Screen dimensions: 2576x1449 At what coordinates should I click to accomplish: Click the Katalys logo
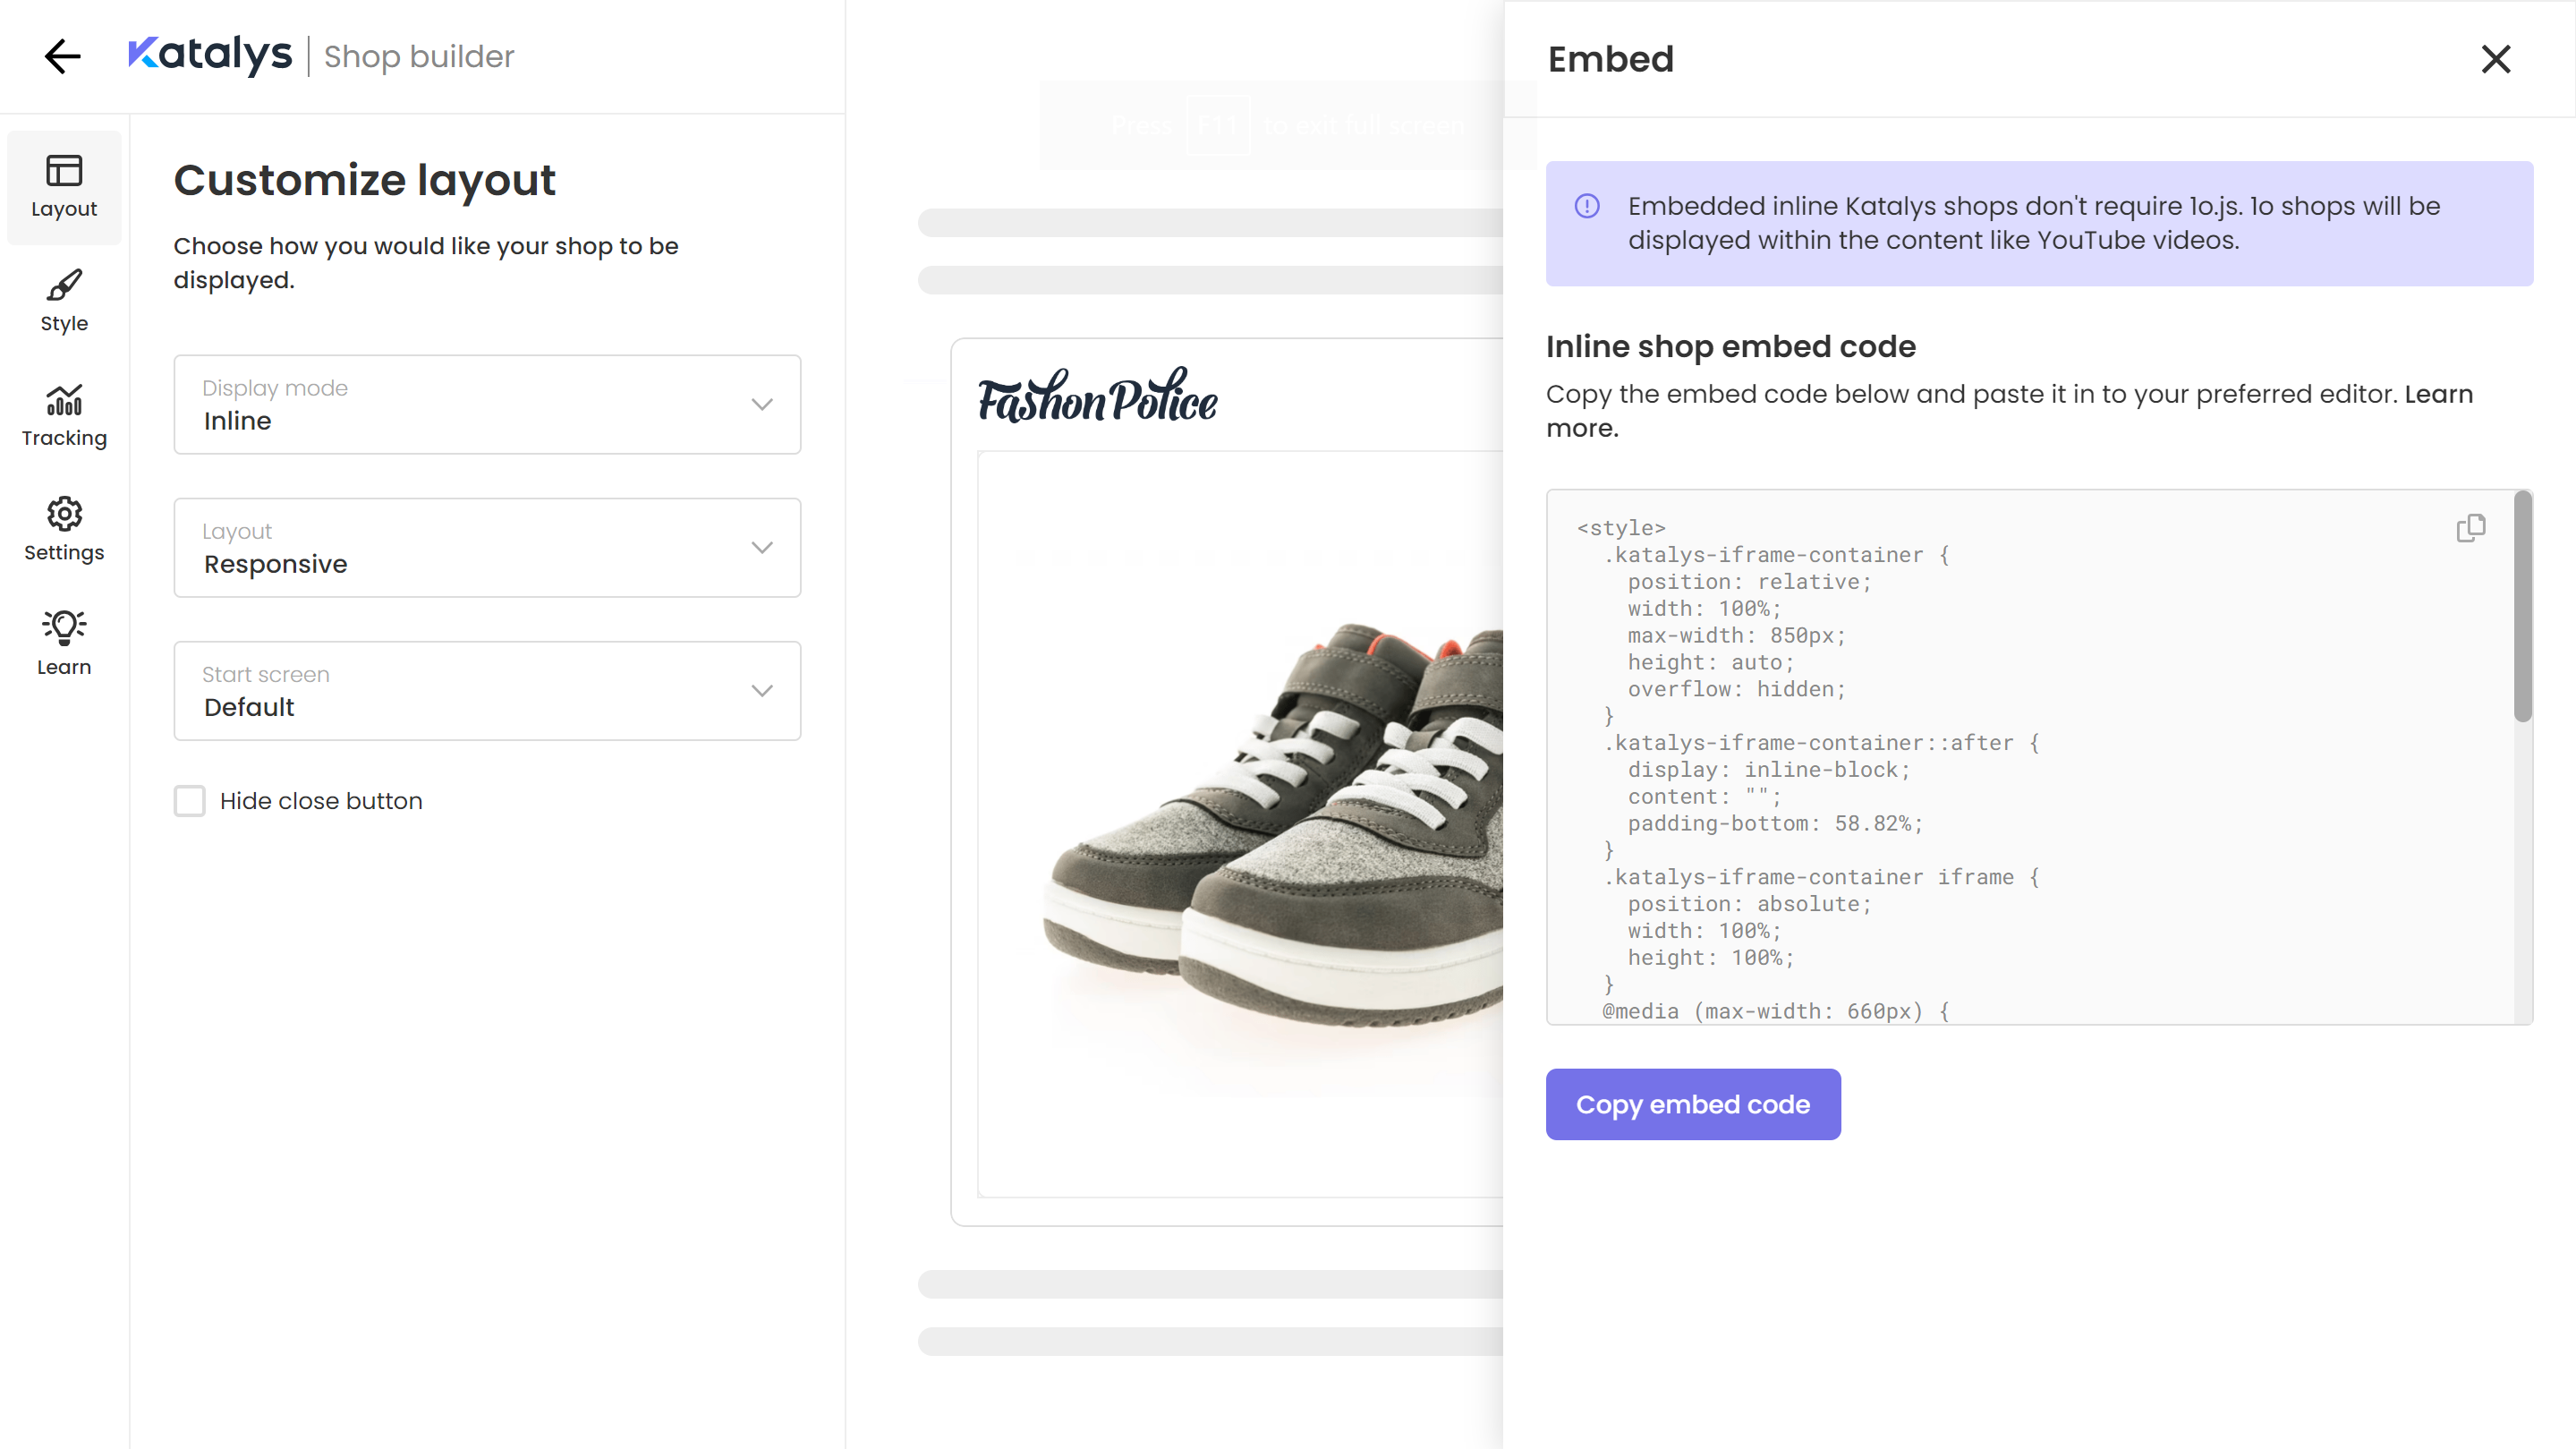pyautogui.click(x=210, y=56)
